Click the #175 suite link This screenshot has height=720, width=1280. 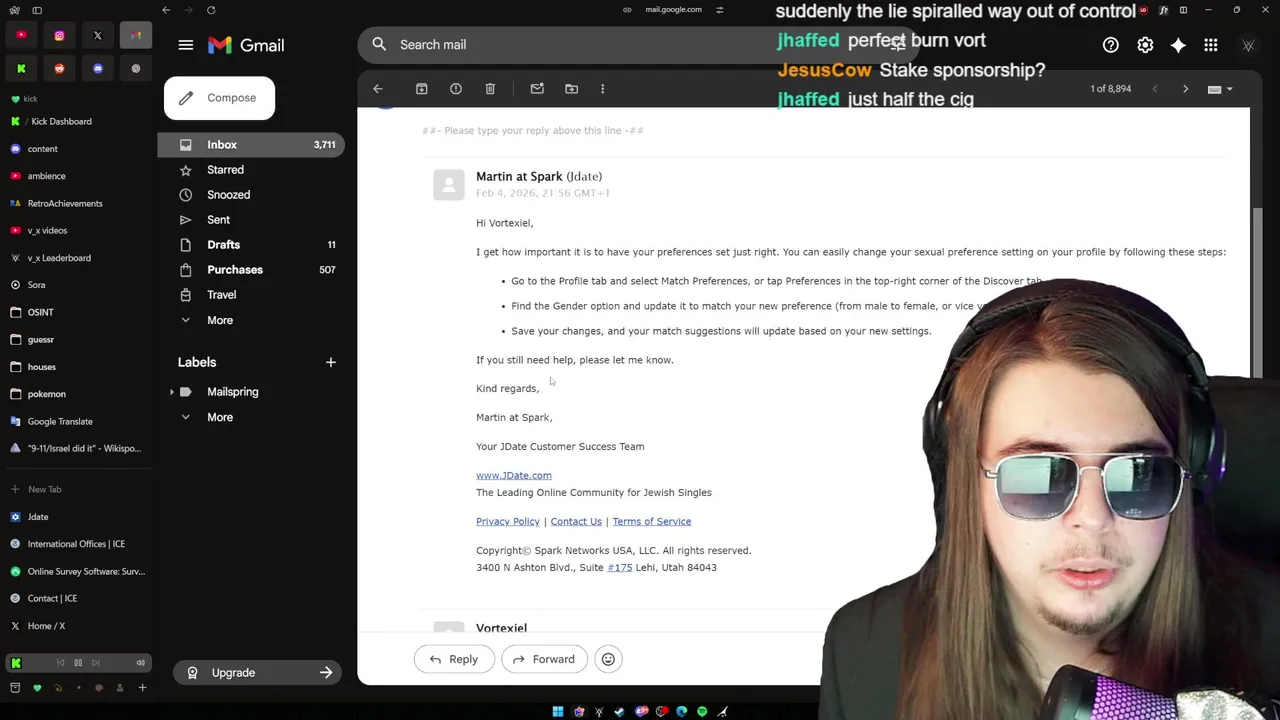[620, 567]
